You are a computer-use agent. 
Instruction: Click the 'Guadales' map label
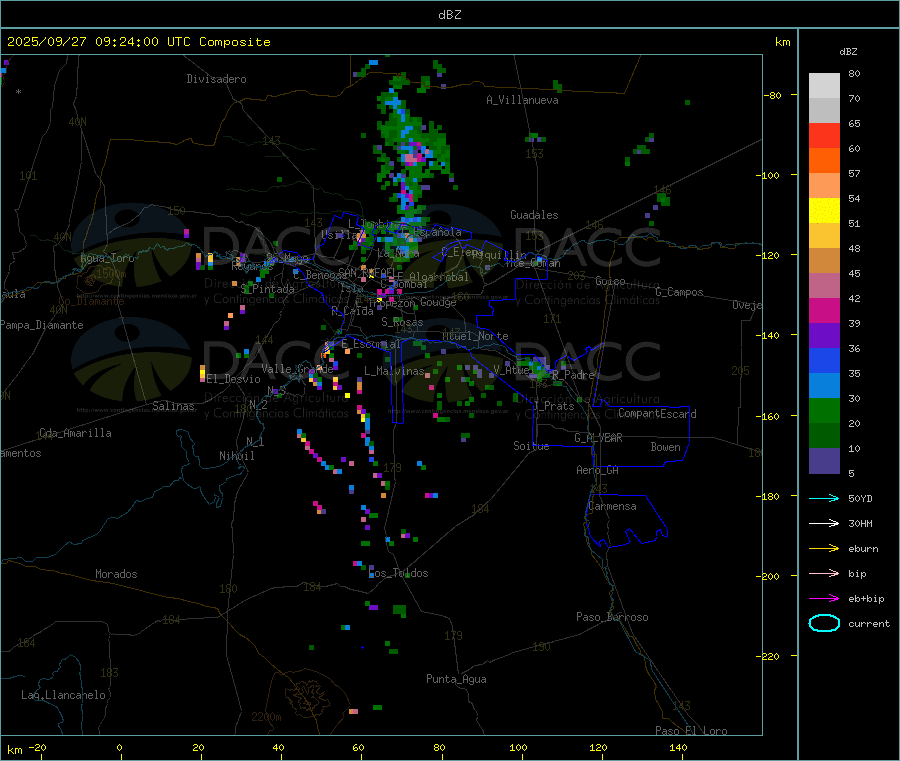tap(534, 215)
